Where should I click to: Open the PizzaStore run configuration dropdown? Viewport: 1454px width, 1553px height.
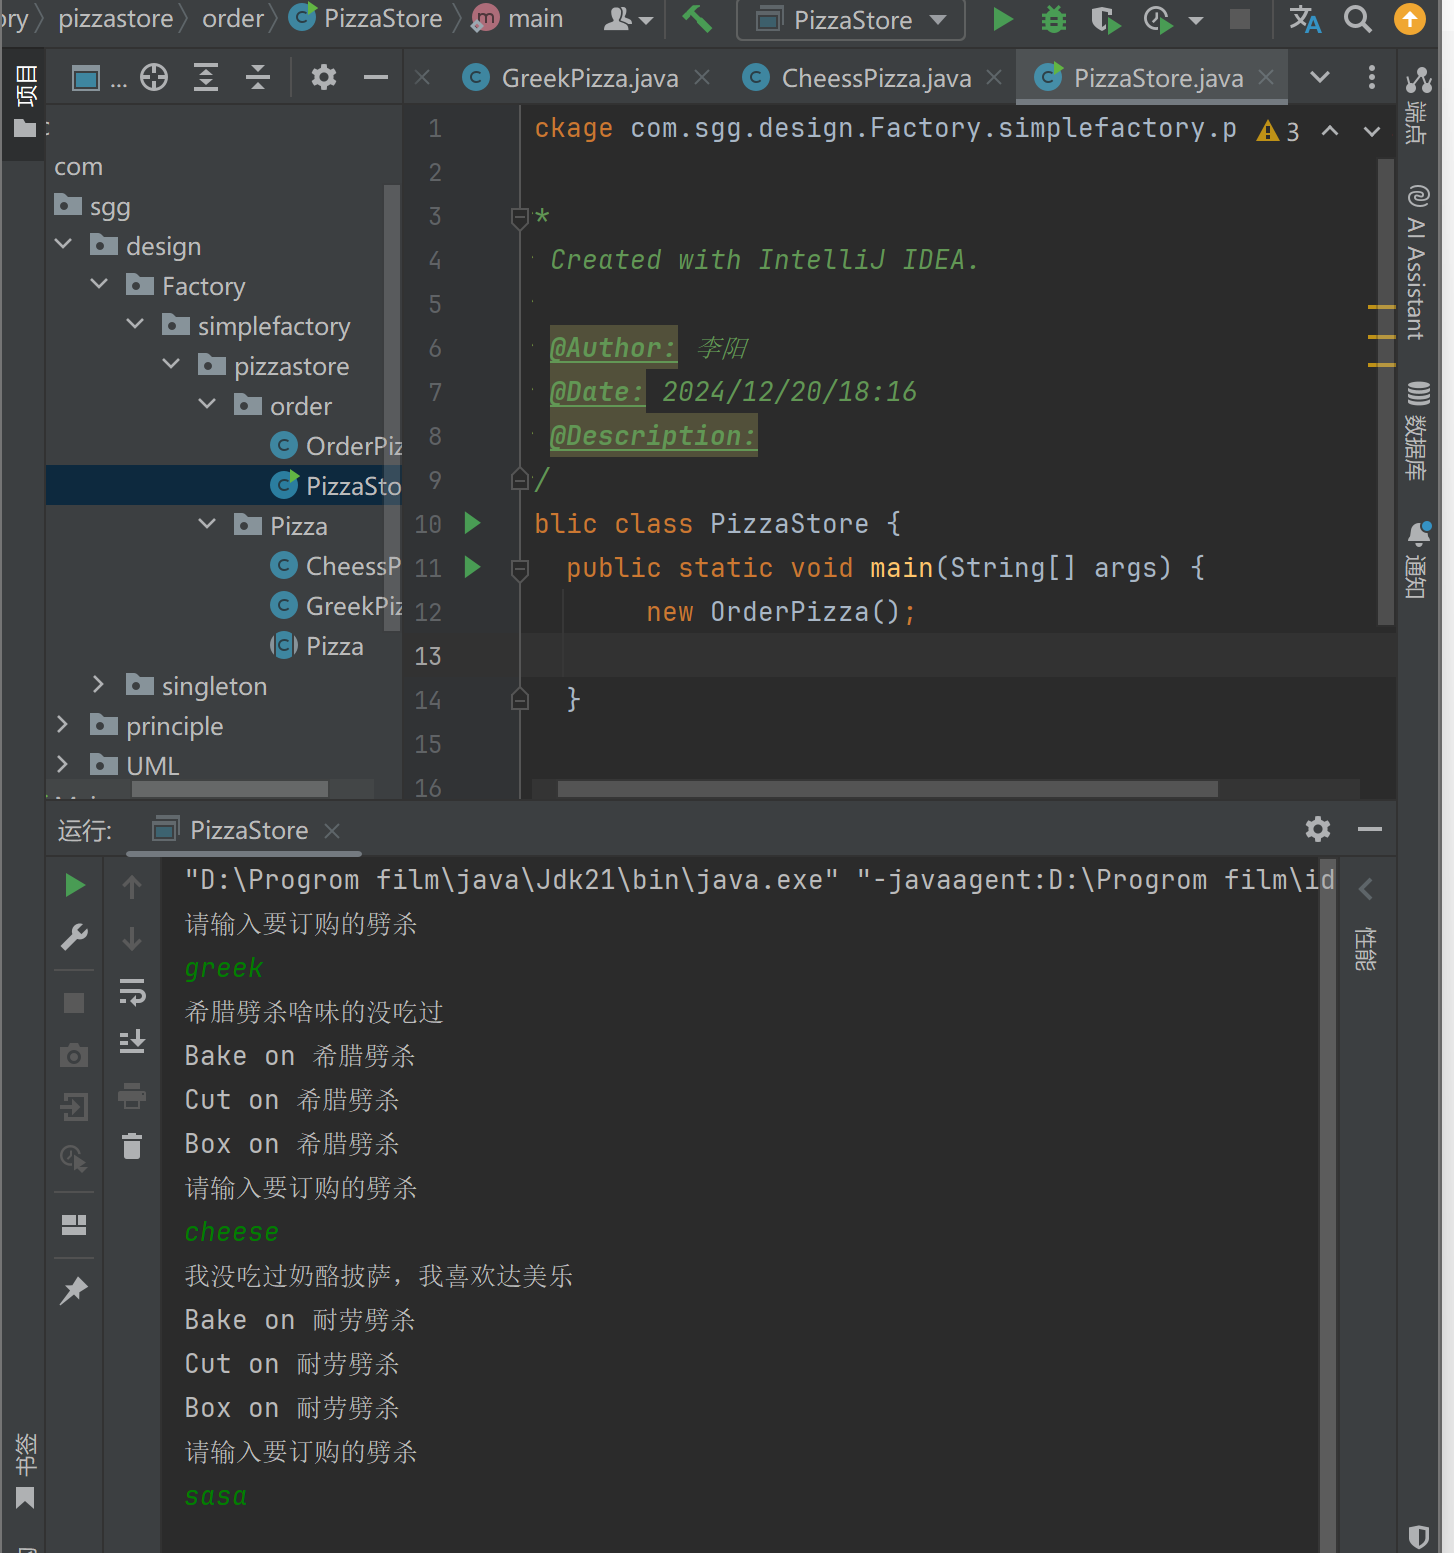(851, 20)
